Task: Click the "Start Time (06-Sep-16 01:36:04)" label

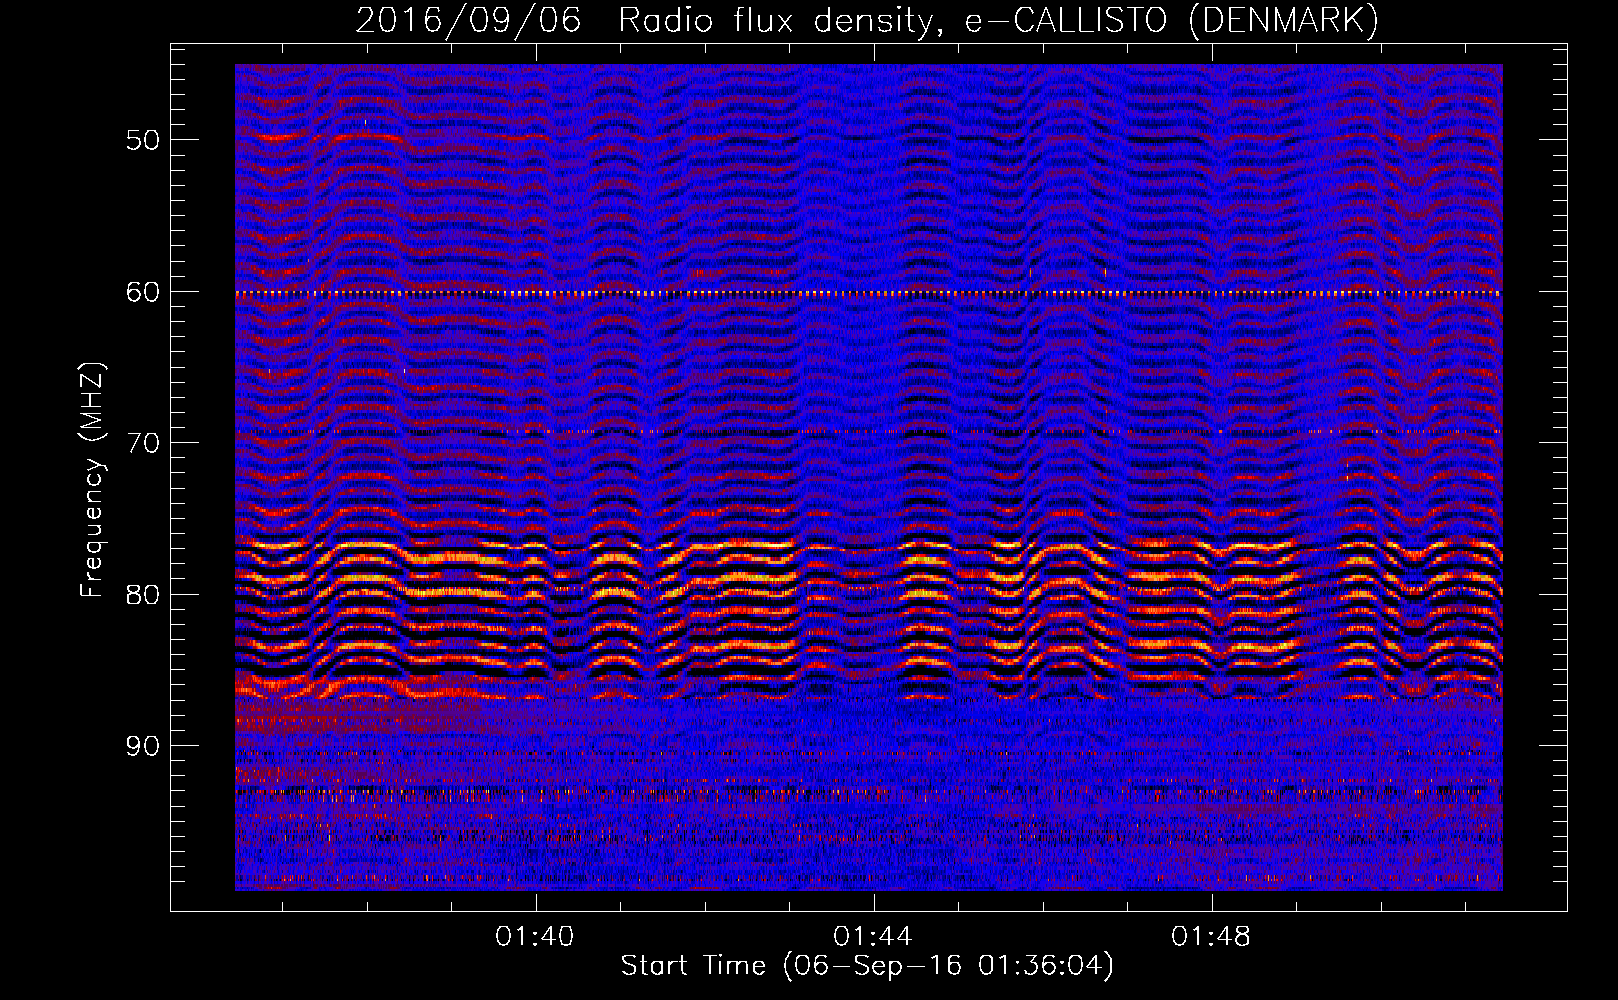Action: pos(867,966)
